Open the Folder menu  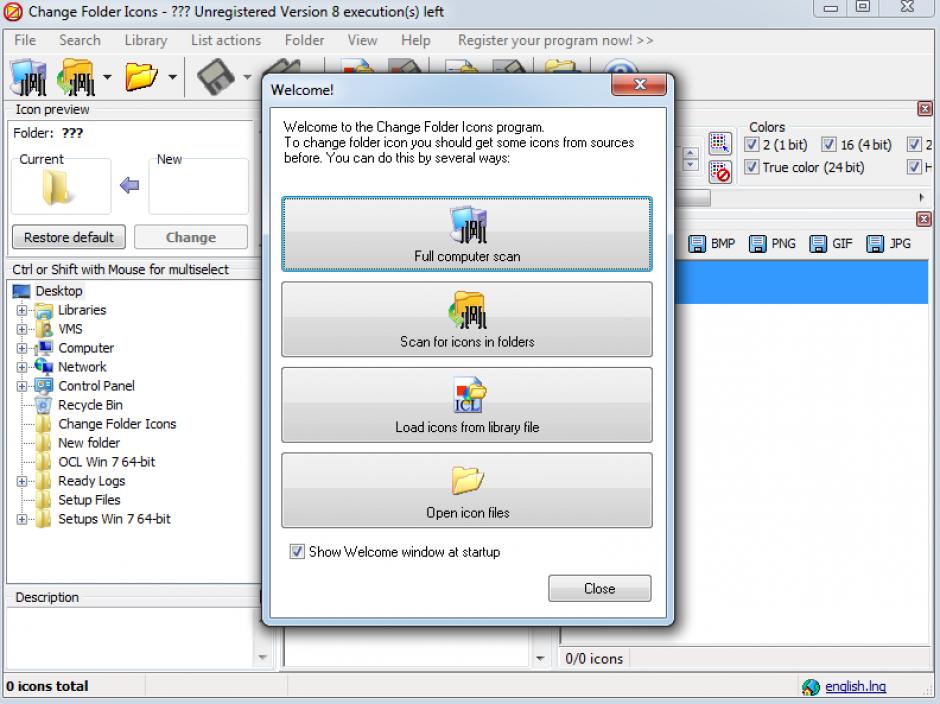click(304, 40)
